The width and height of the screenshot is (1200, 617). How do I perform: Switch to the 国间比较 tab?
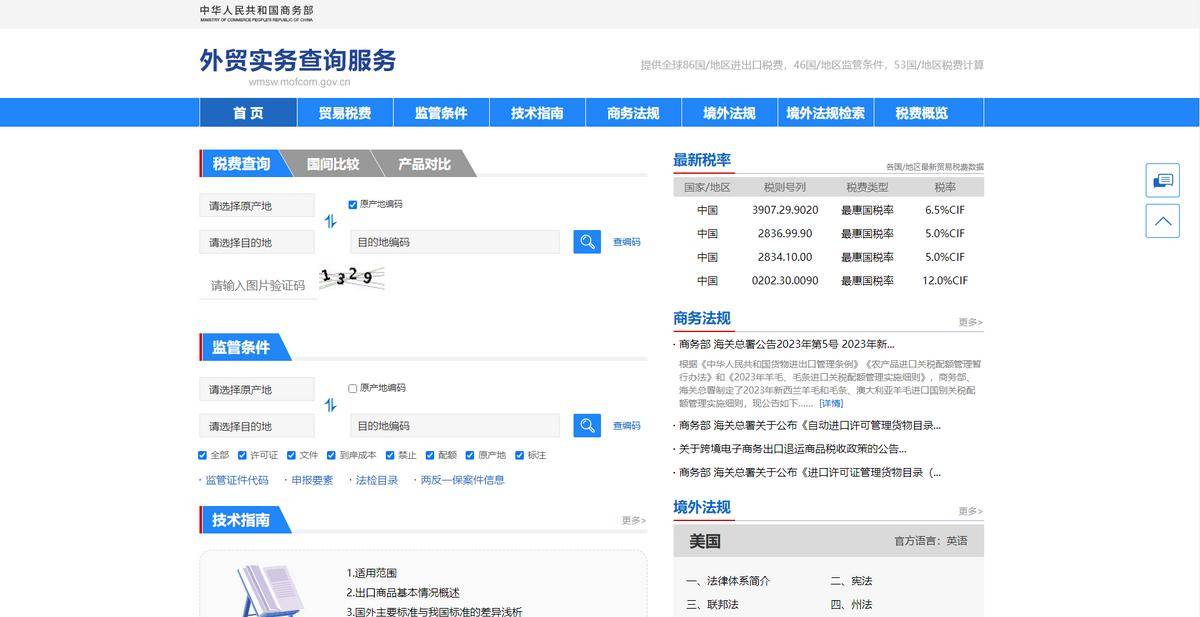coord(332,164)
